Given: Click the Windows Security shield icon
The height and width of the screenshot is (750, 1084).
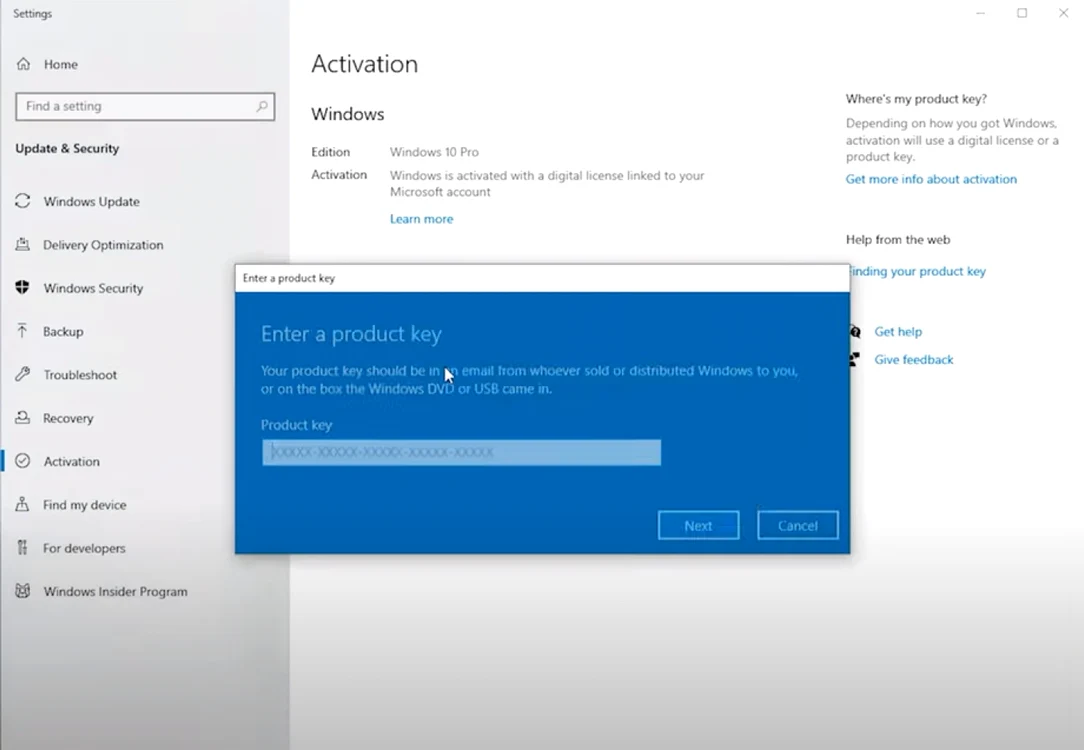Looking at the screenshot, I should click(23, 288).
